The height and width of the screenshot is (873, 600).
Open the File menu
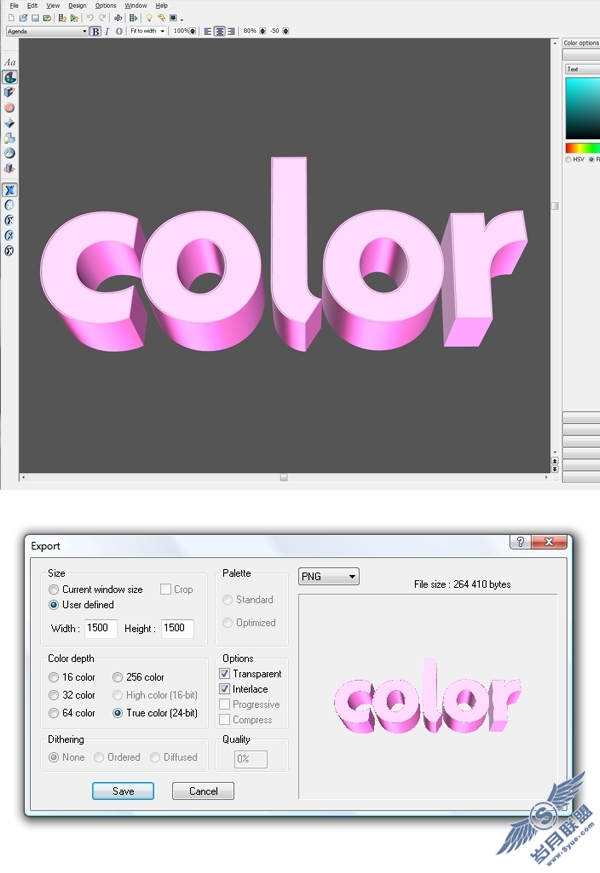pyautogui.click(x=14, y=6)
